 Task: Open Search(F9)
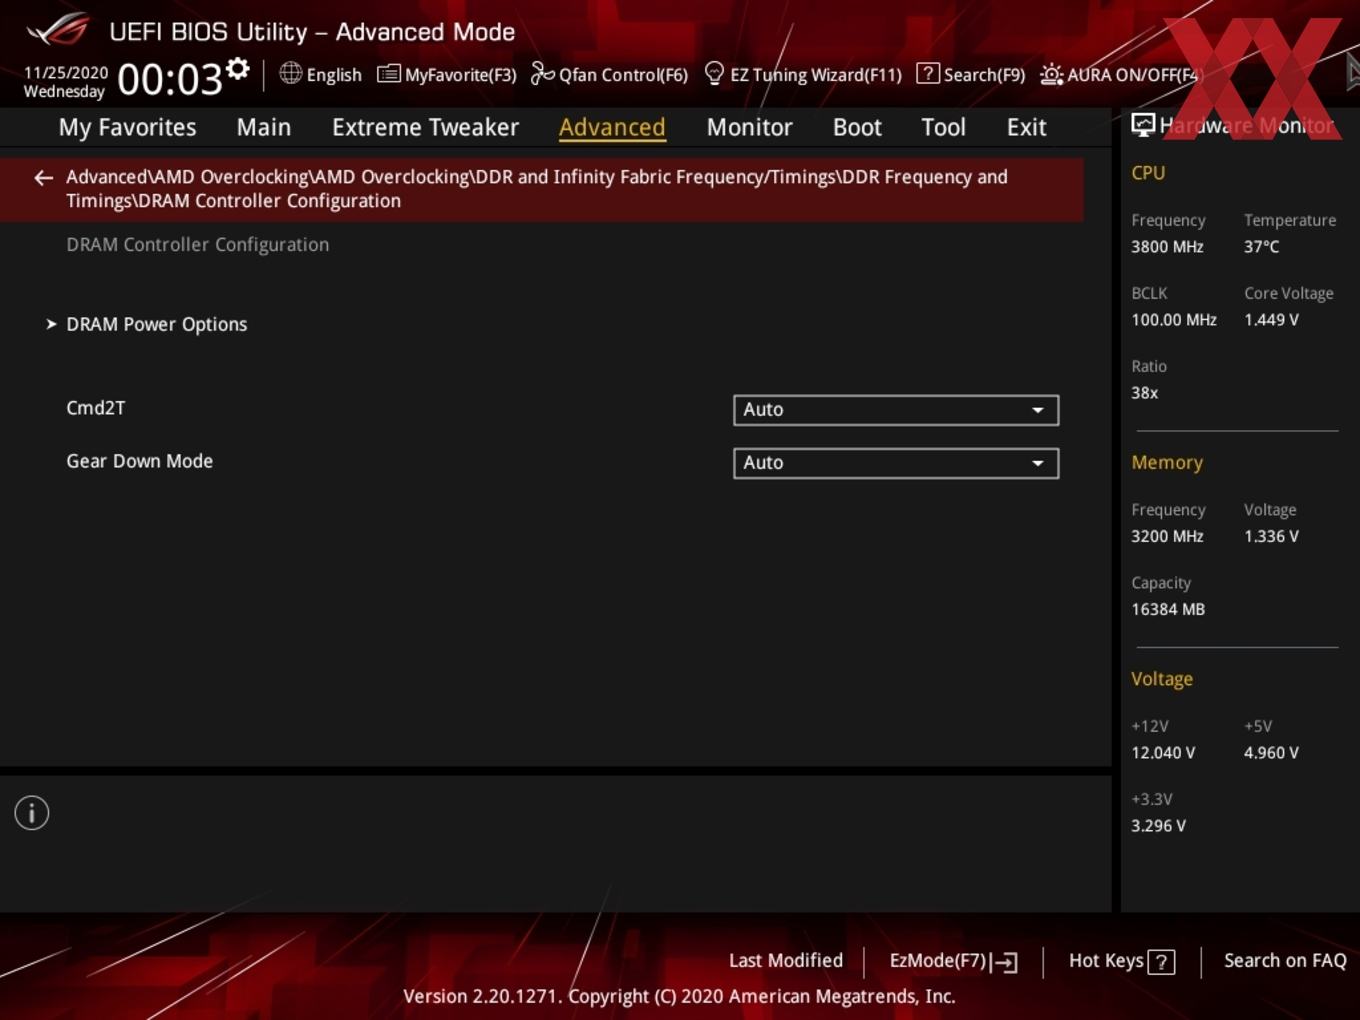[x=971, y=74]
